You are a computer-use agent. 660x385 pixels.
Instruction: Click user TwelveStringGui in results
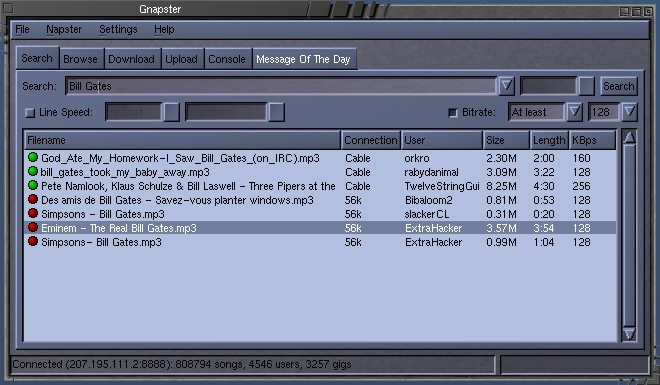click(x=442, y=186)
